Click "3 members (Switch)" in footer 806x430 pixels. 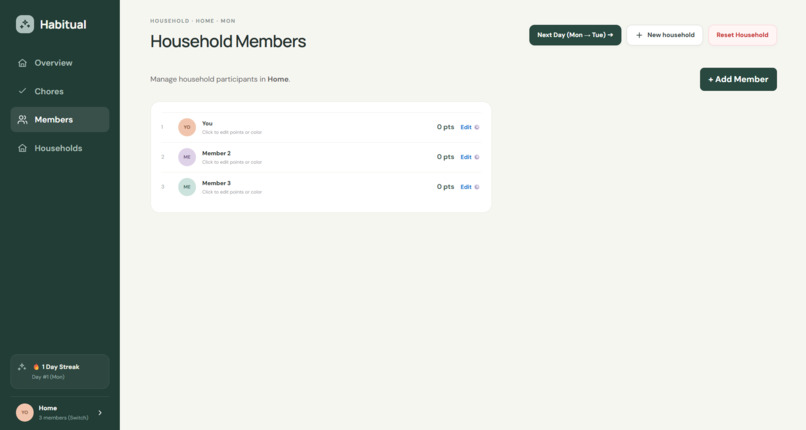point(63,418)
